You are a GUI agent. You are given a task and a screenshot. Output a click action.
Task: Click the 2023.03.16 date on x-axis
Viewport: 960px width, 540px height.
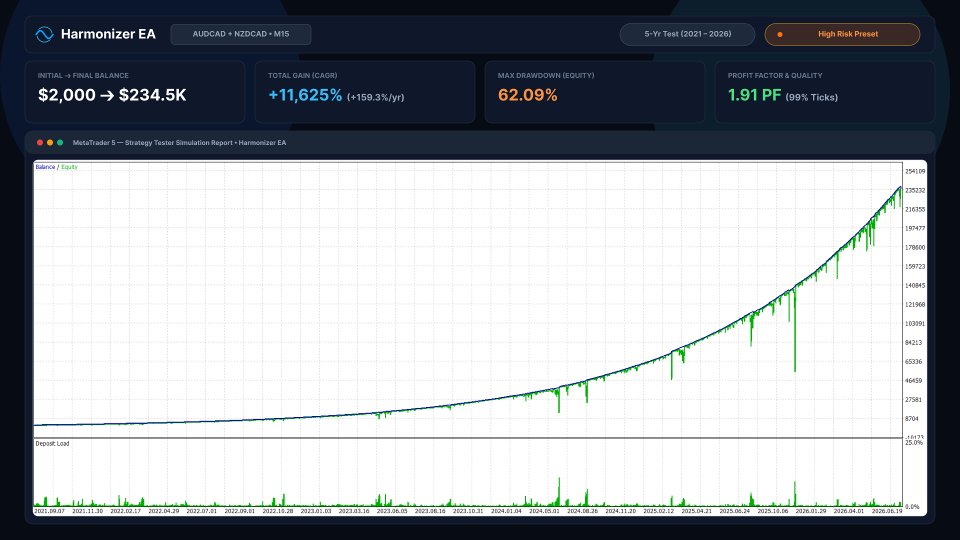click(x=354, y=511)
